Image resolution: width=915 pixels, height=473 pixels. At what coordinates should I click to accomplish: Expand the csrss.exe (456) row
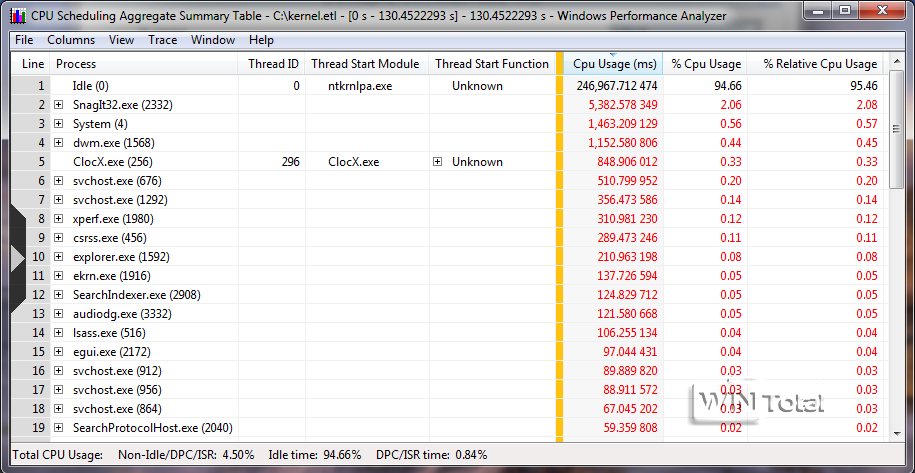pos(58,238)
